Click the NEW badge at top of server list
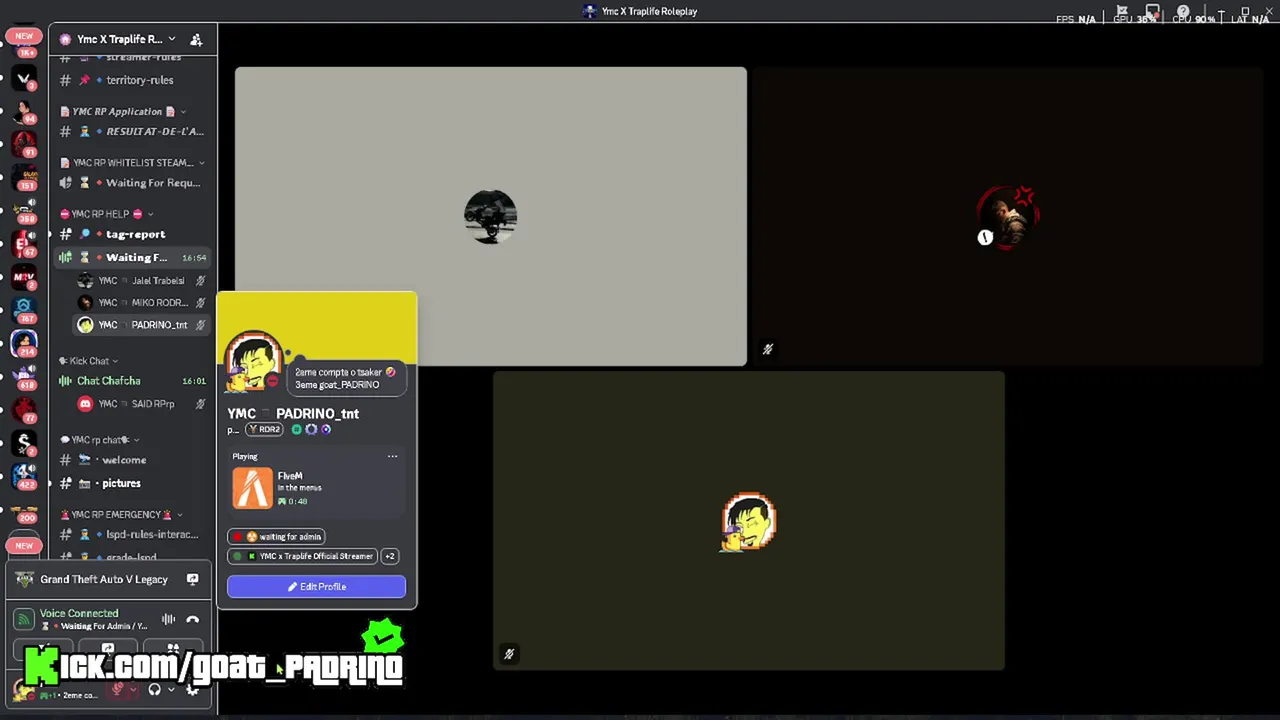Screen dimensions: 1280x720 [24, 36]
